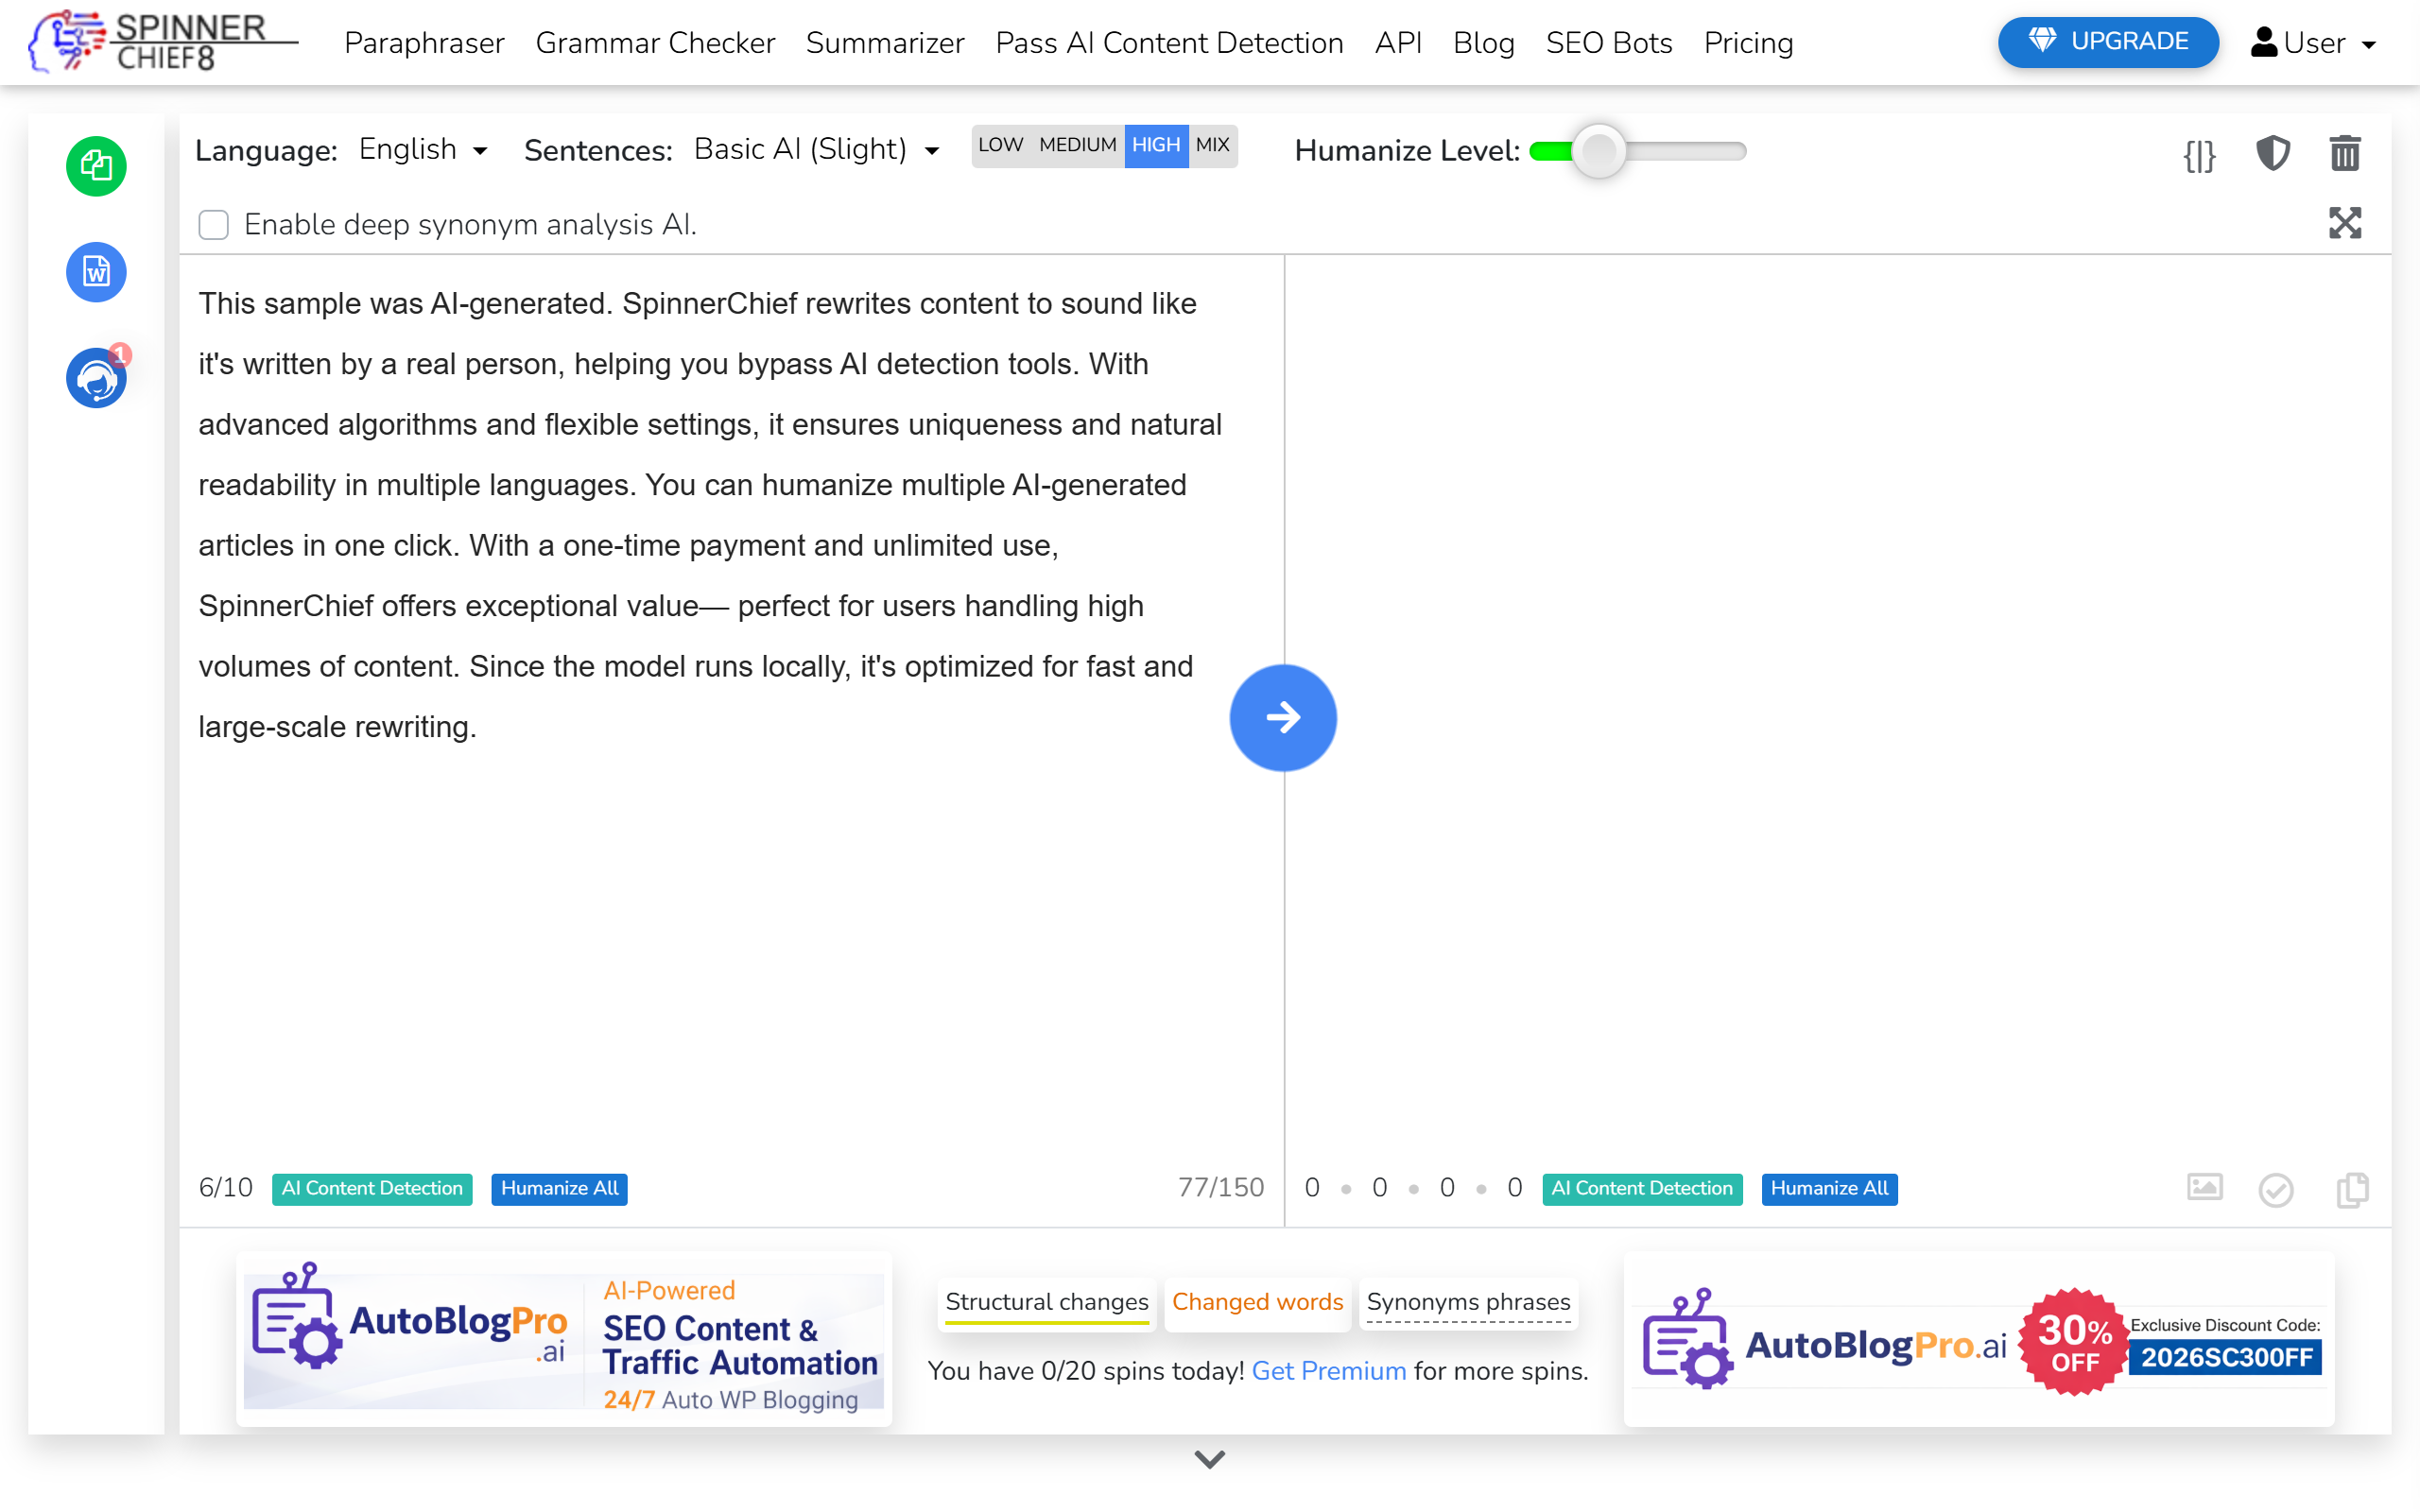The height and width of the screenshot is (1512, 2420).
Task: Select LOW rewrite level
Action: pos(1001,145)
